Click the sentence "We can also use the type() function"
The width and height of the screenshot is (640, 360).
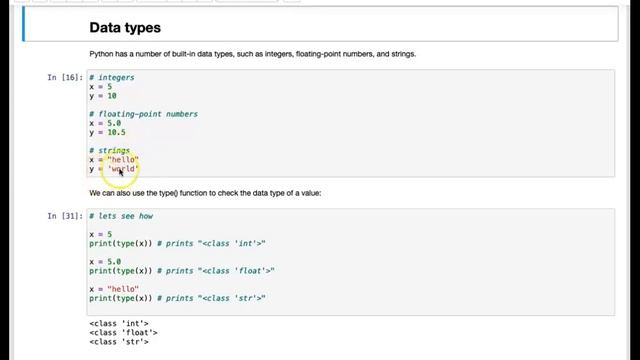pyautogui.click(x=205, y=193)
